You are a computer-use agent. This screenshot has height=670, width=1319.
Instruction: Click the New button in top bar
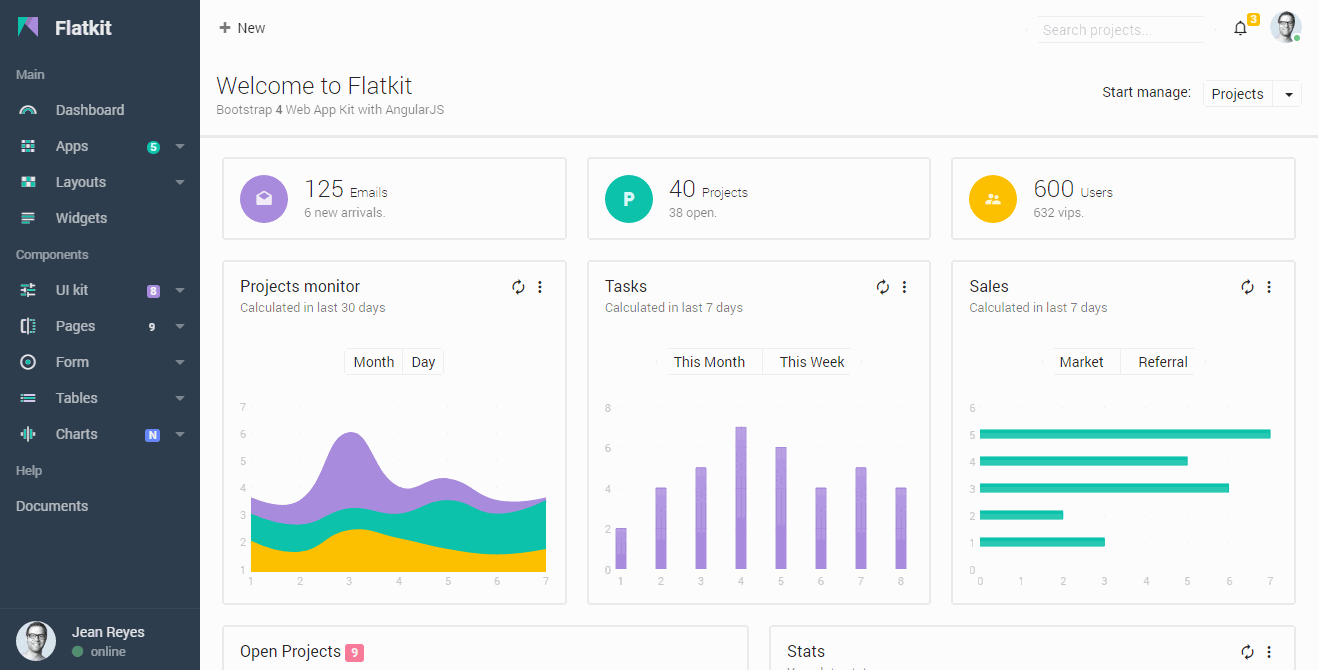pos(242,28)
